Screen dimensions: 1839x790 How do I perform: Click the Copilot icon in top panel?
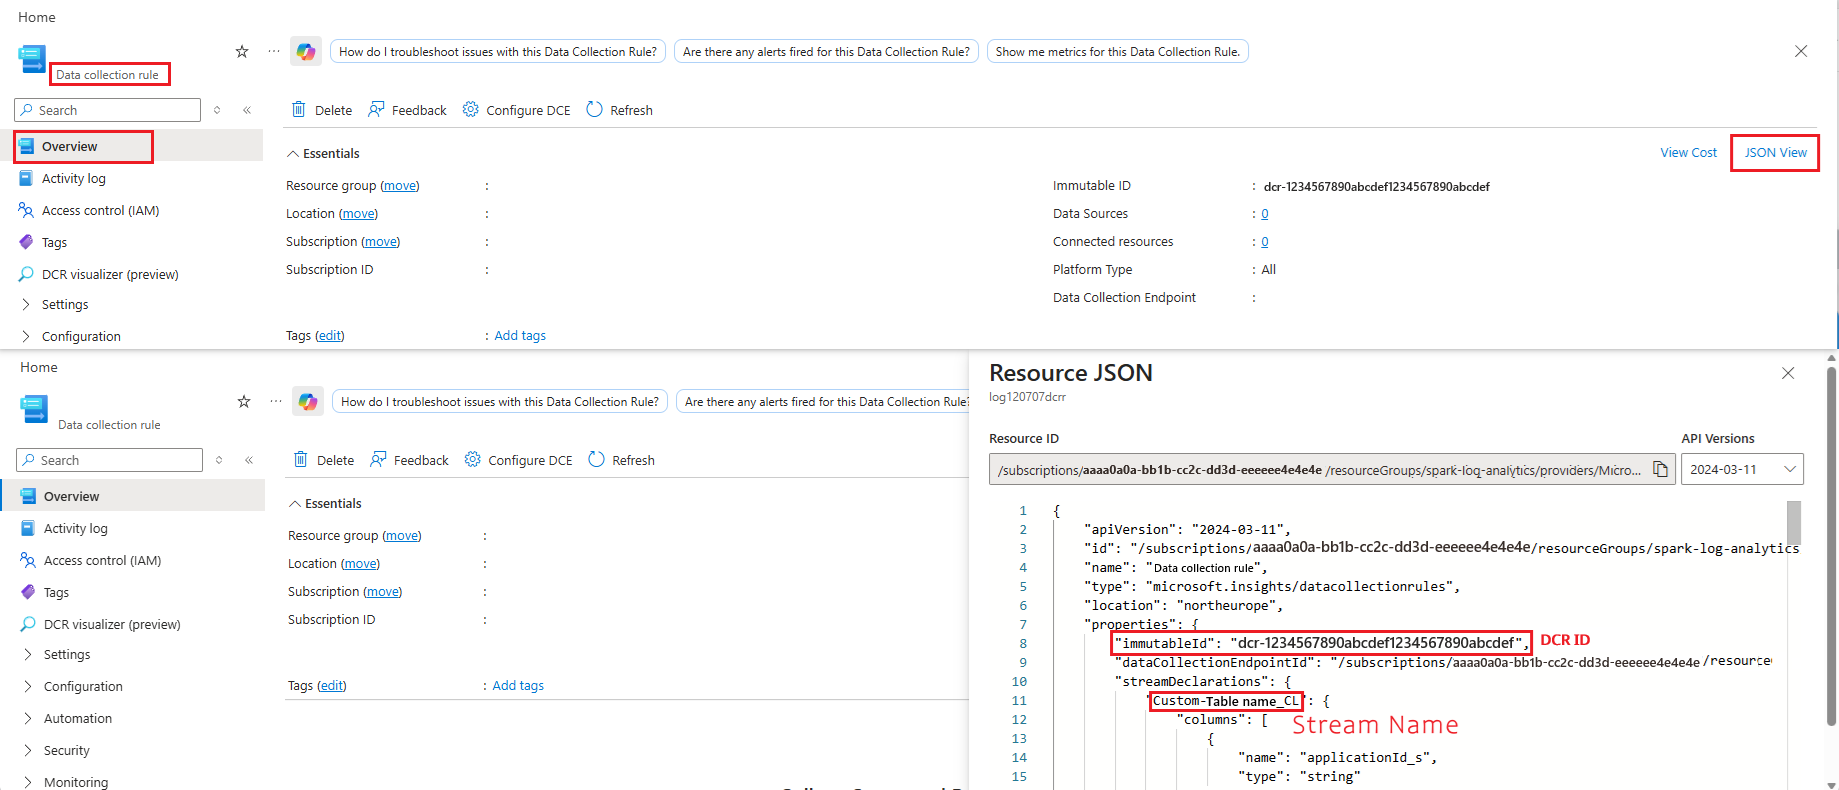pos(306,52)
